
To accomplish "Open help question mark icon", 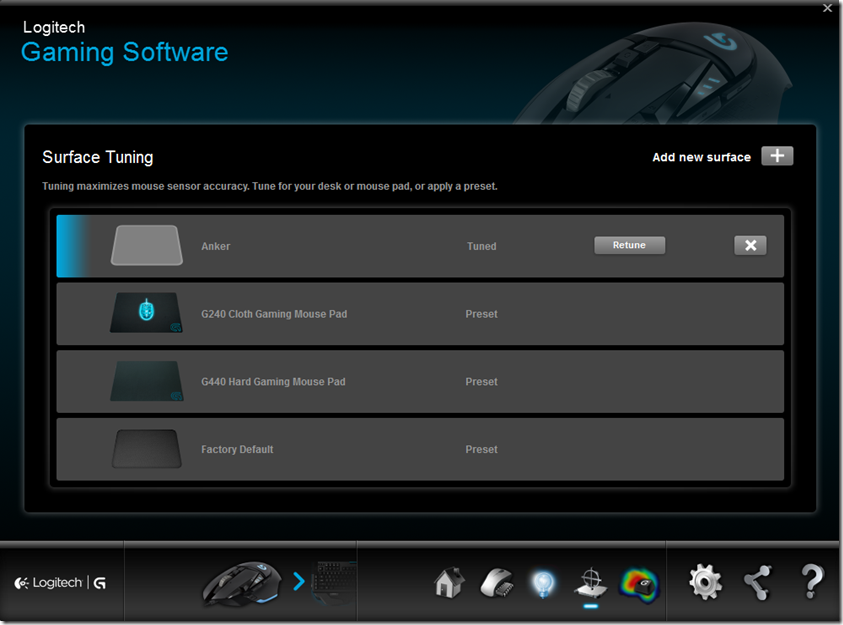I will click(812, 581).
